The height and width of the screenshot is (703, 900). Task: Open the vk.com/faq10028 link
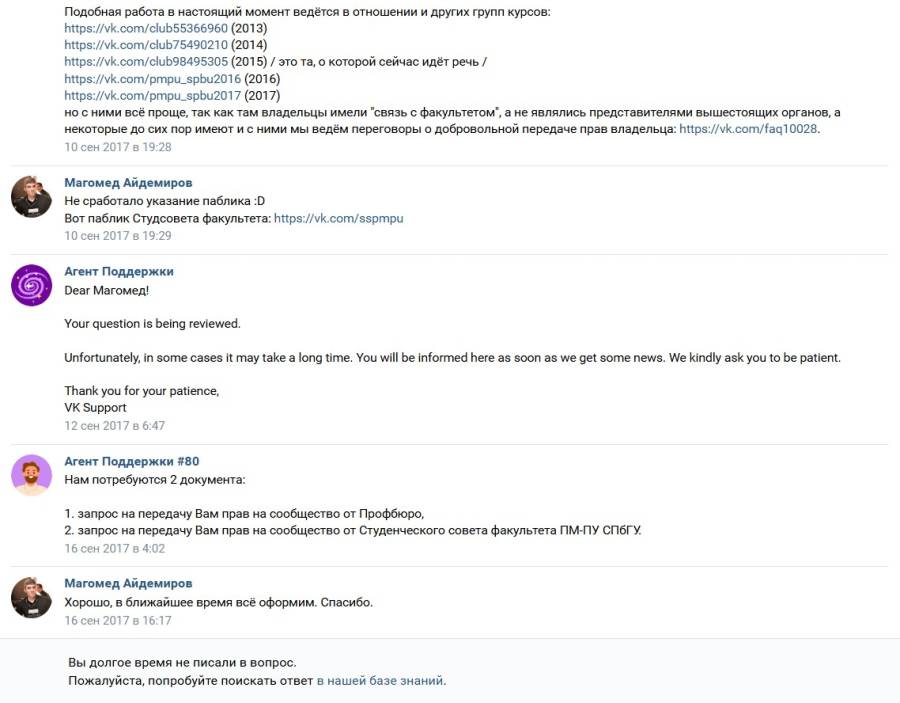pyautogui.click(x=748, y=129)
